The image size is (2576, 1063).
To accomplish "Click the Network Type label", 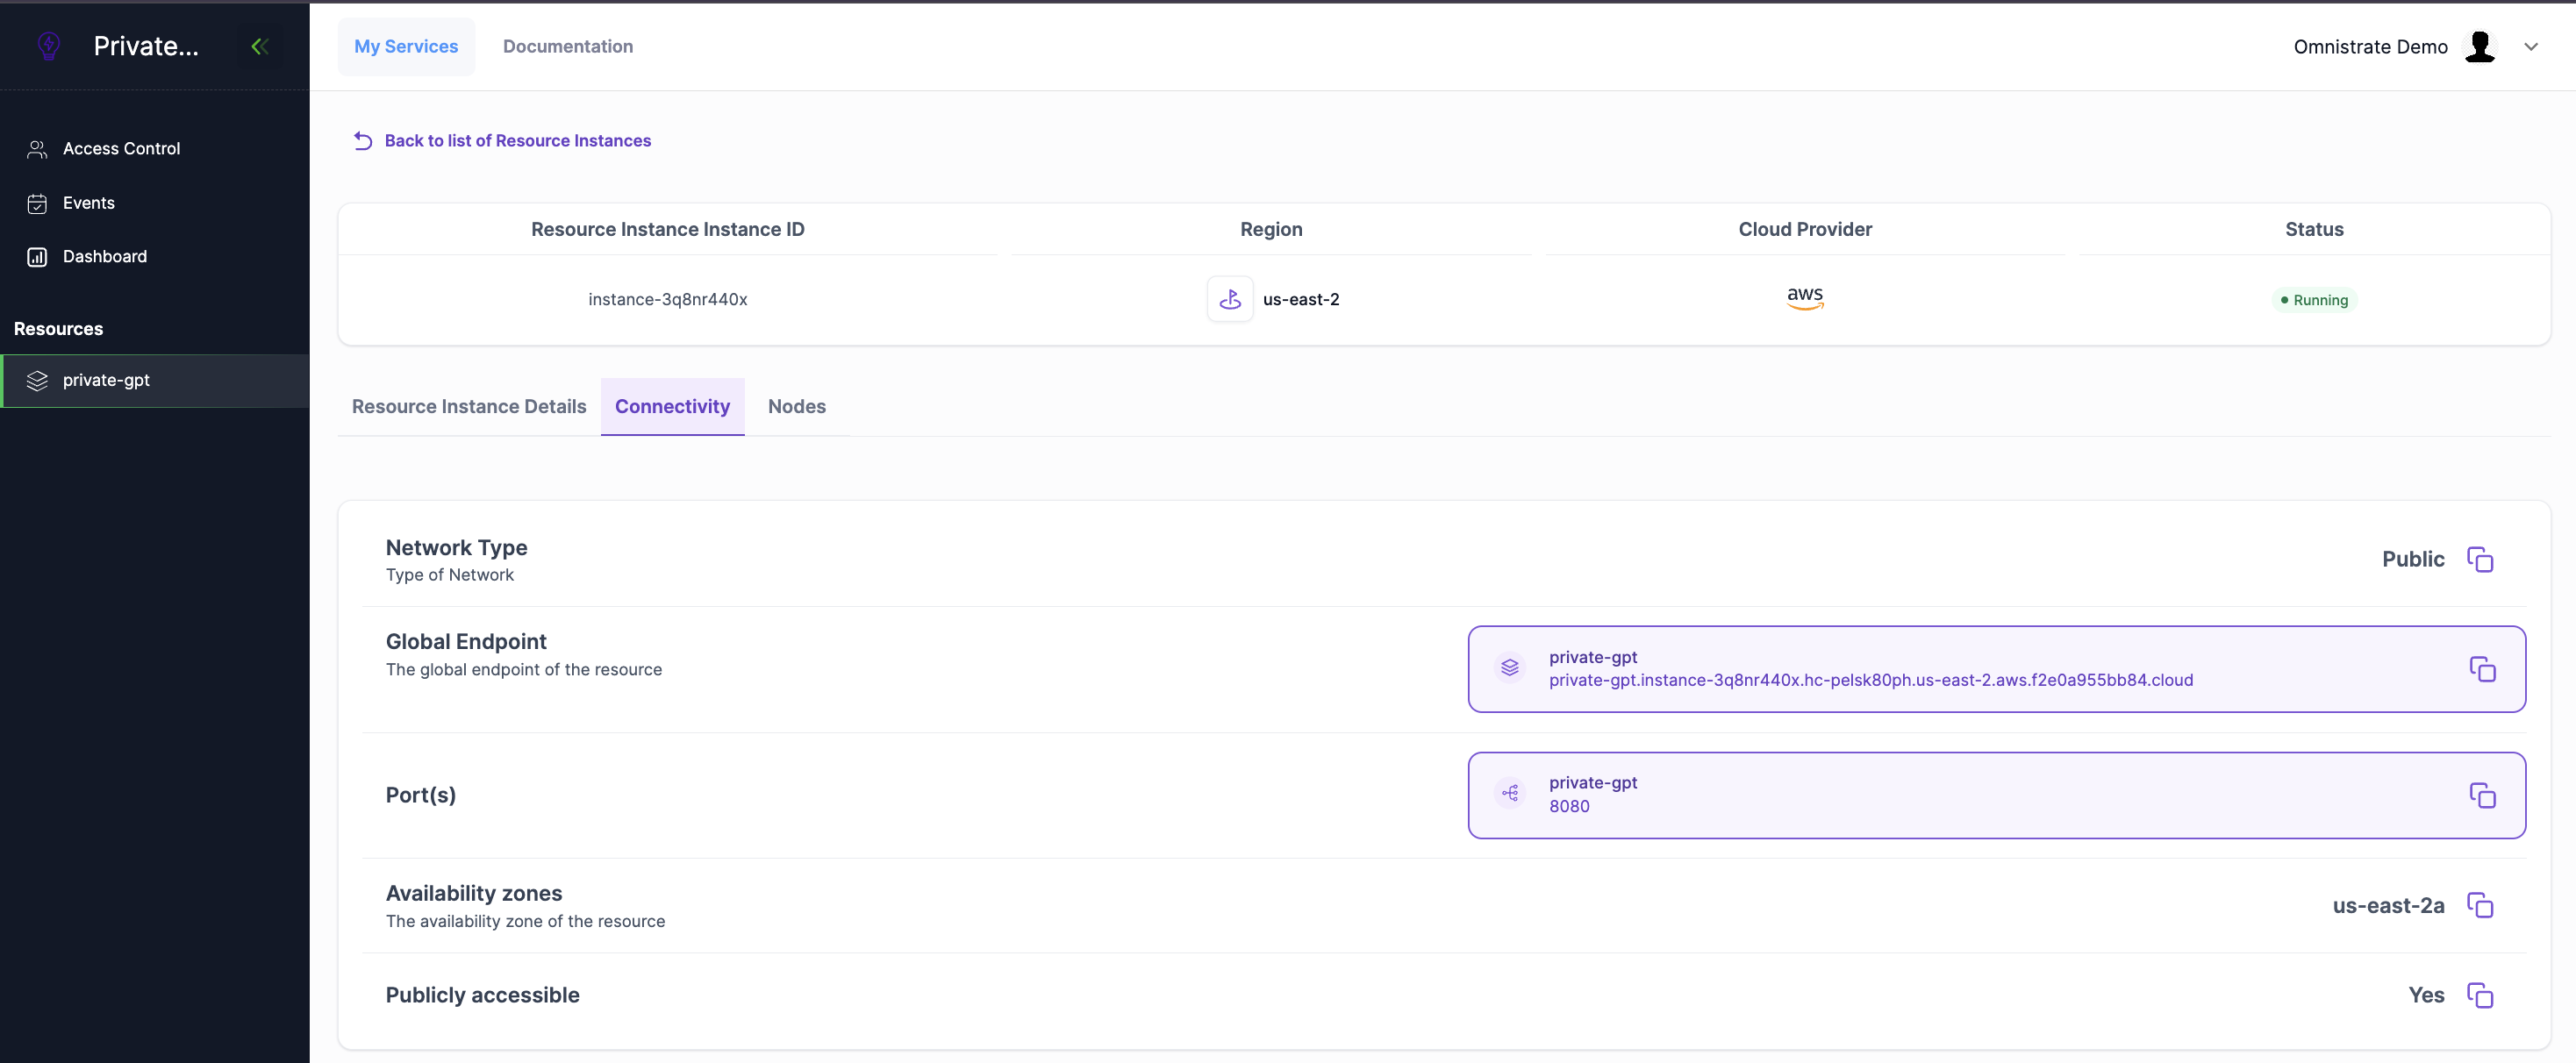I will [456, 548].
